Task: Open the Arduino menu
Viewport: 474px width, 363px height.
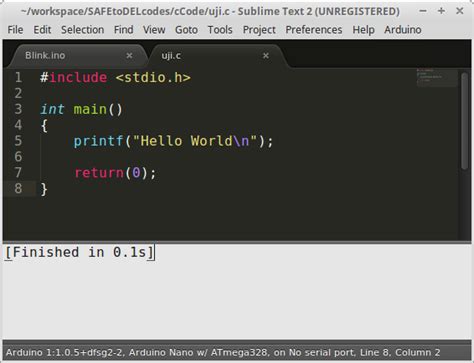Action: tap(403, 30)
